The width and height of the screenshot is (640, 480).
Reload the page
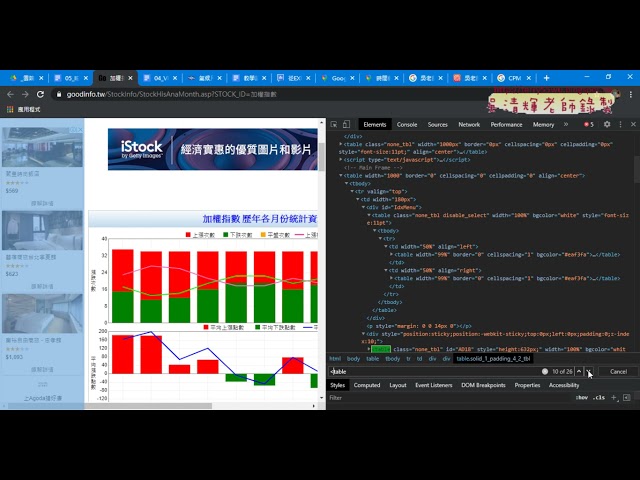pos(40,94)
